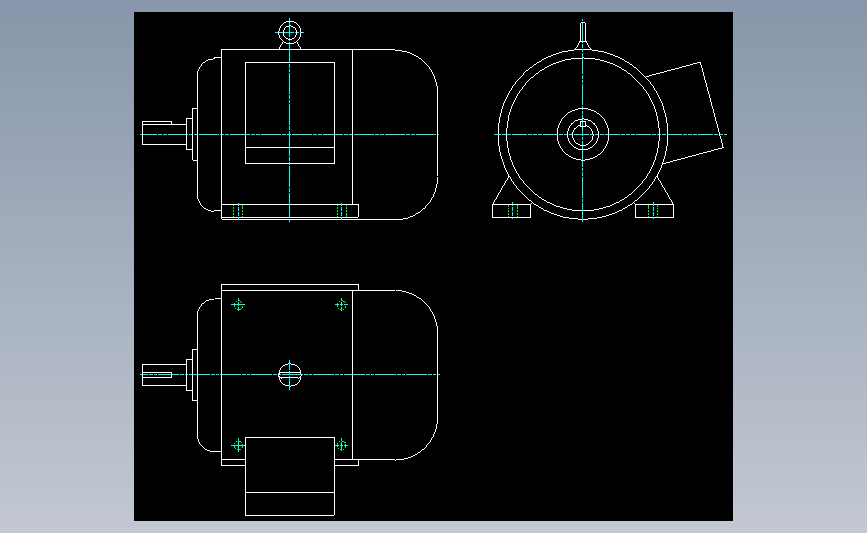
Task: Click the motor shaft in the side view
Action: point(164,133)
